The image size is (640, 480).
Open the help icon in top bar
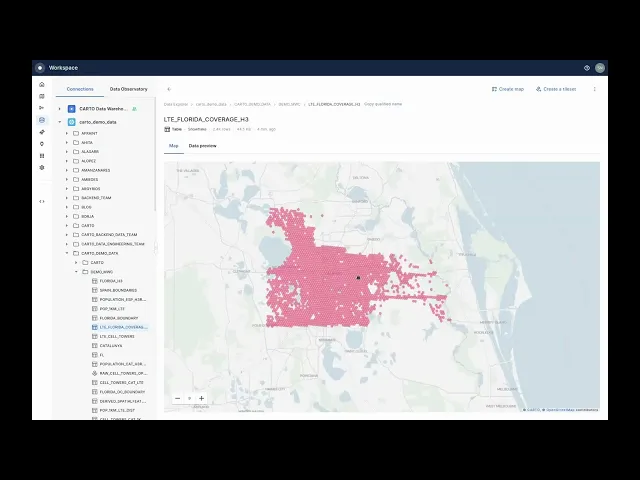(587, 68)
